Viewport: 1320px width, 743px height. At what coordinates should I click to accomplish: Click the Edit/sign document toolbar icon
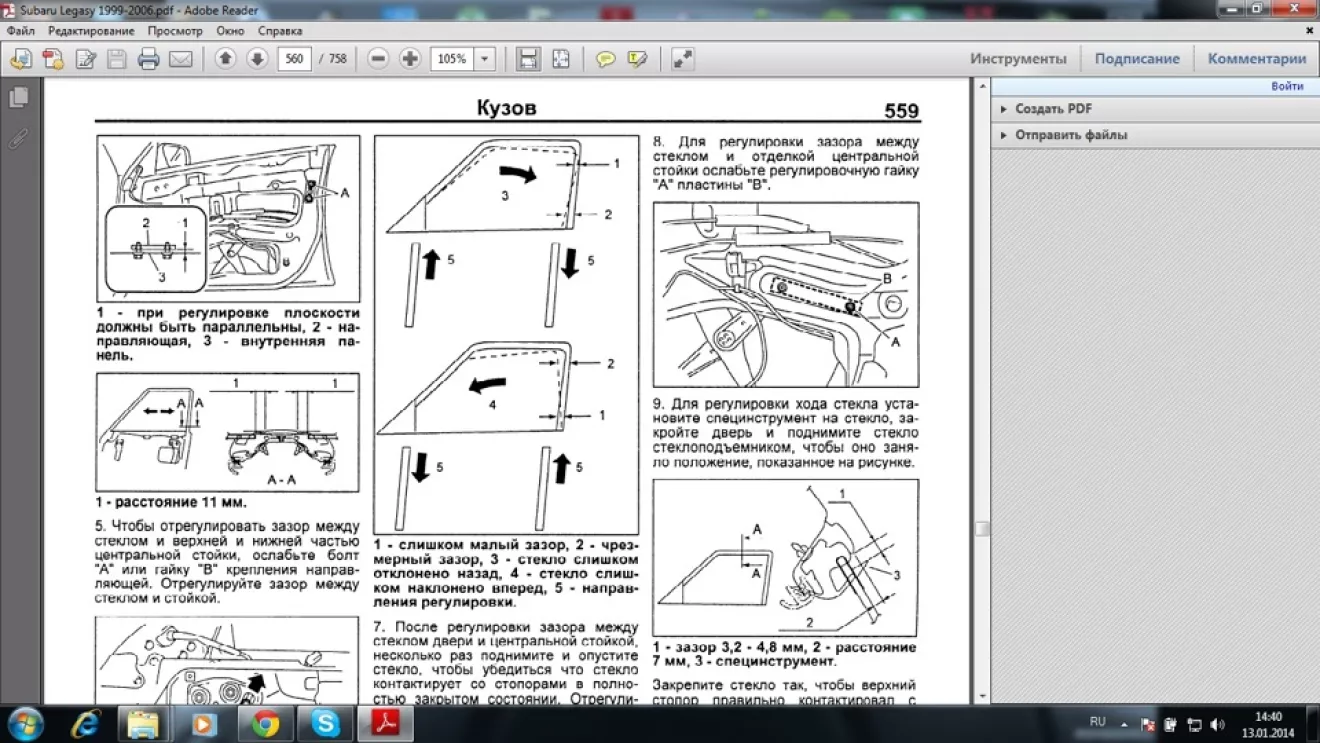(86, 60)
